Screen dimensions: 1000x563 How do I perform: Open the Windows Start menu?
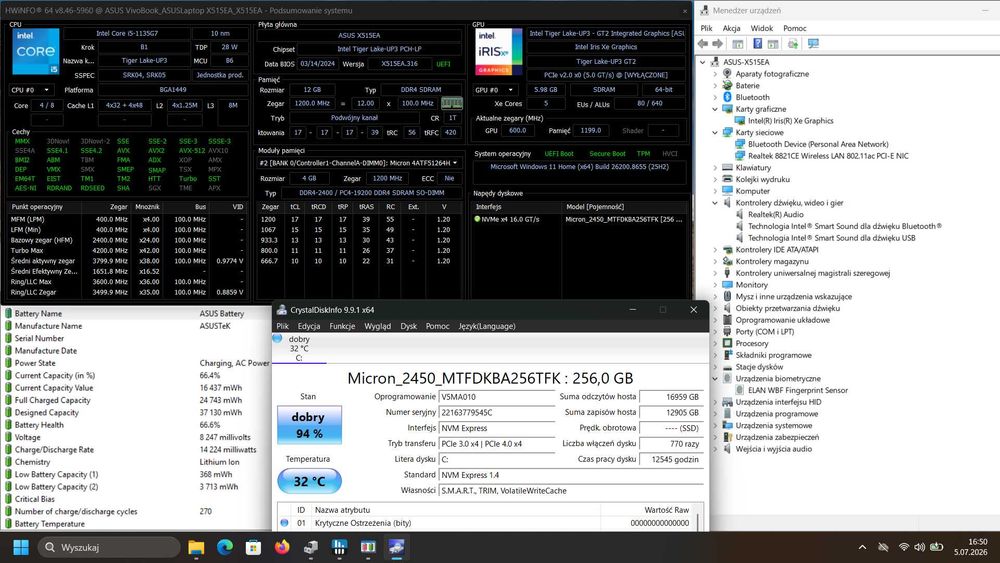point(21,547)
